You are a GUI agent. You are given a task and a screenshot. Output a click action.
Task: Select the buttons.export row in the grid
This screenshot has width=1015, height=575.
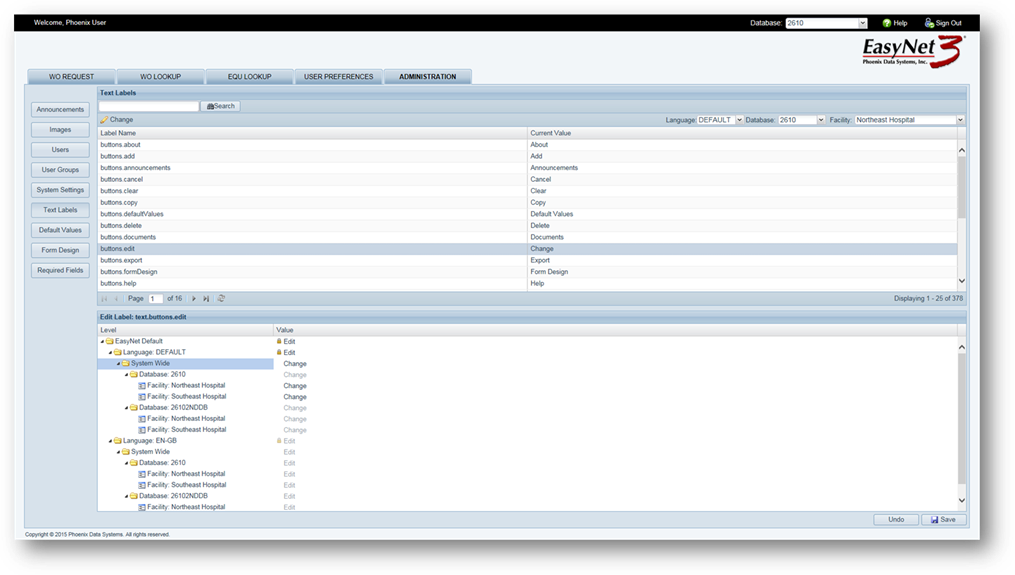(x=312, y=260)
